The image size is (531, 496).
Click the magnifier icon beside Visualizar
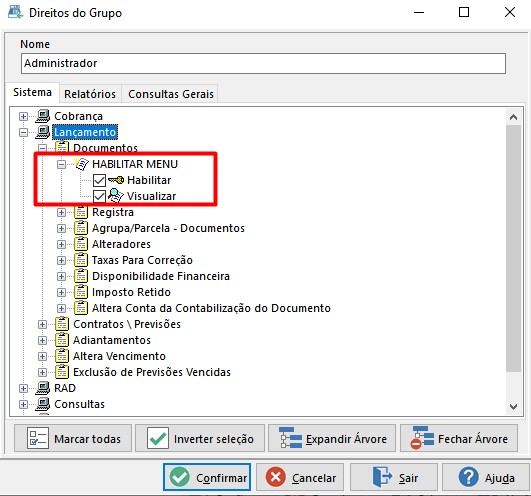click(116, 196)
